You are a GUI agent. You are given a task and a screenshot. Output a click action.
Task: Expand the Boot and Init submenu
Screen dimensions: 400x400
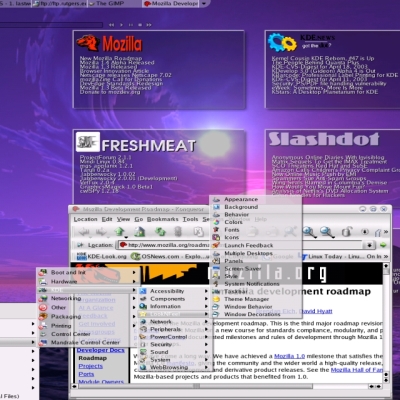click(88, 272)
